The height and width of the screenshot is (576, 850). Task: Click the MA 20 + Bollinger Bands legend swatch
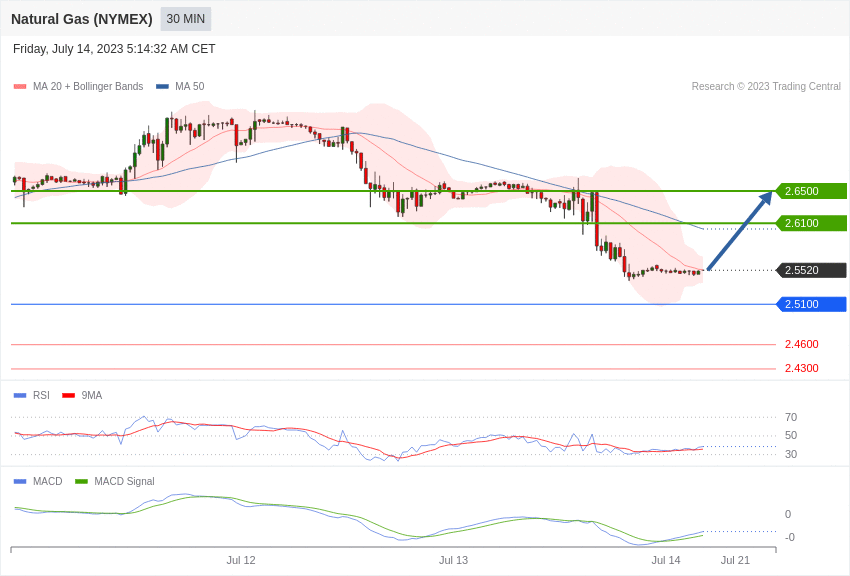[20, 86]
